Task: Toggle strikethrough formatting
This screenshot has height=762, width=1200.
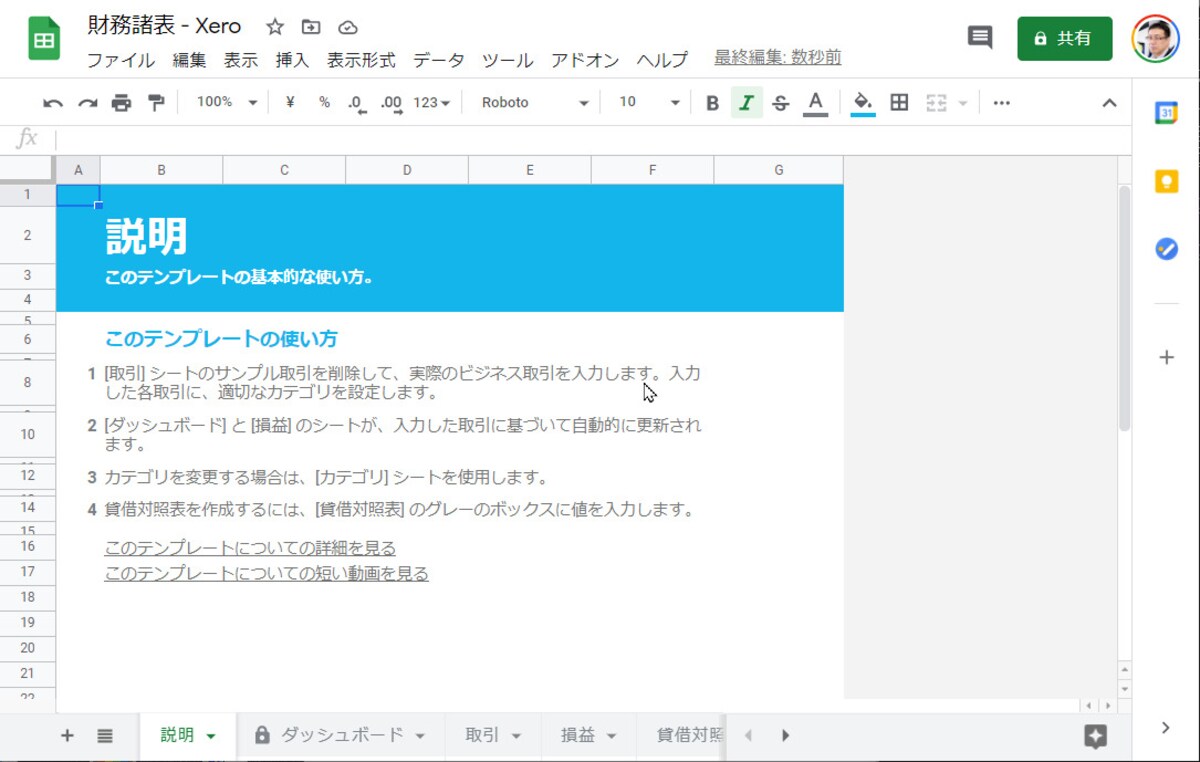Action: click(x=781, y=102)
